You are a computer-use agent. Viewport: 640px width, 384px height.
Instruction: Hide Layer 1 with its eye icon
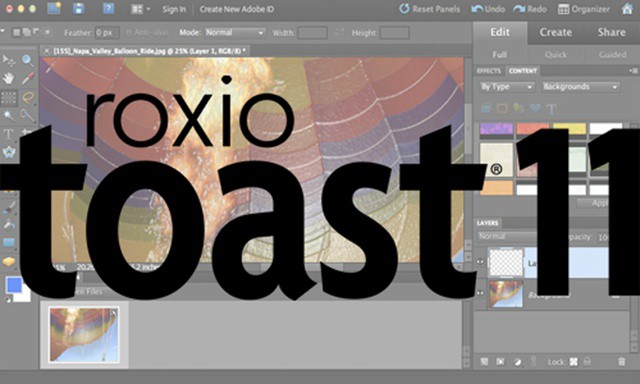point(480,262)
